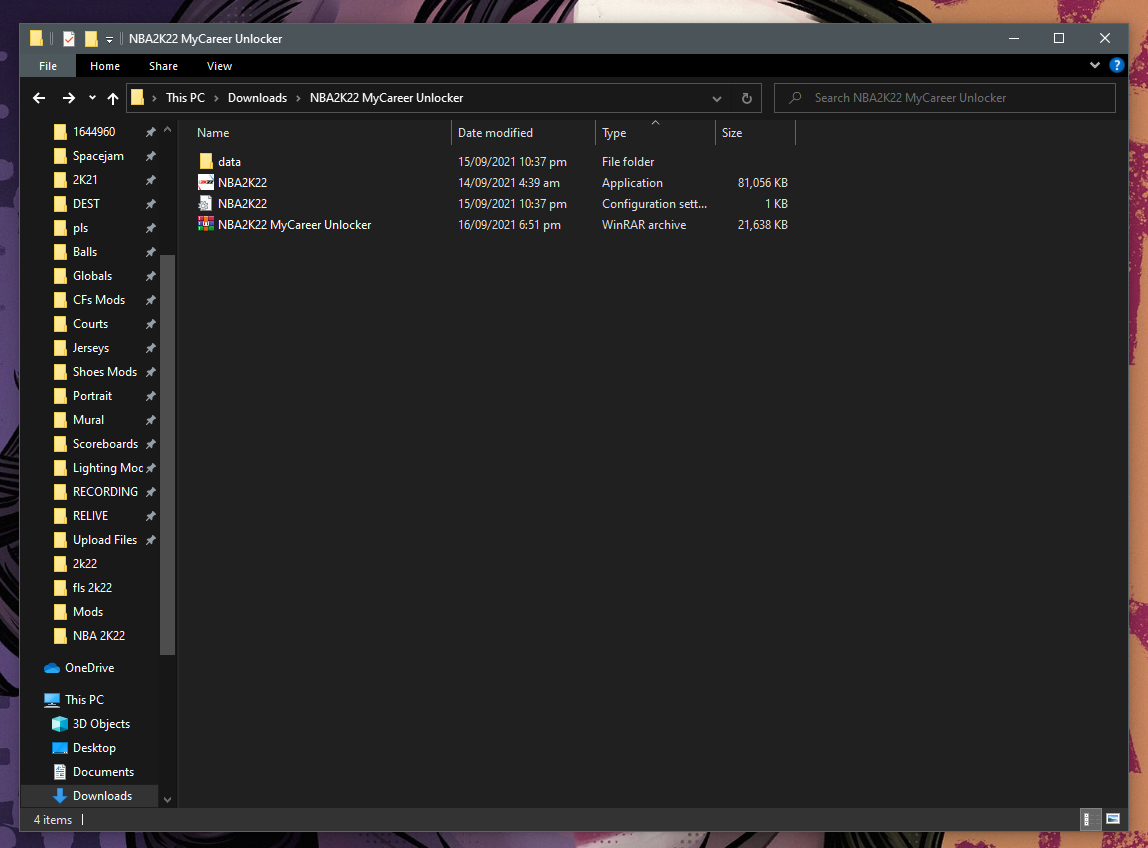Go back to previous folder
This screenshot has width=1148, height=848.
pyautogui.click(x=40, y=98)
